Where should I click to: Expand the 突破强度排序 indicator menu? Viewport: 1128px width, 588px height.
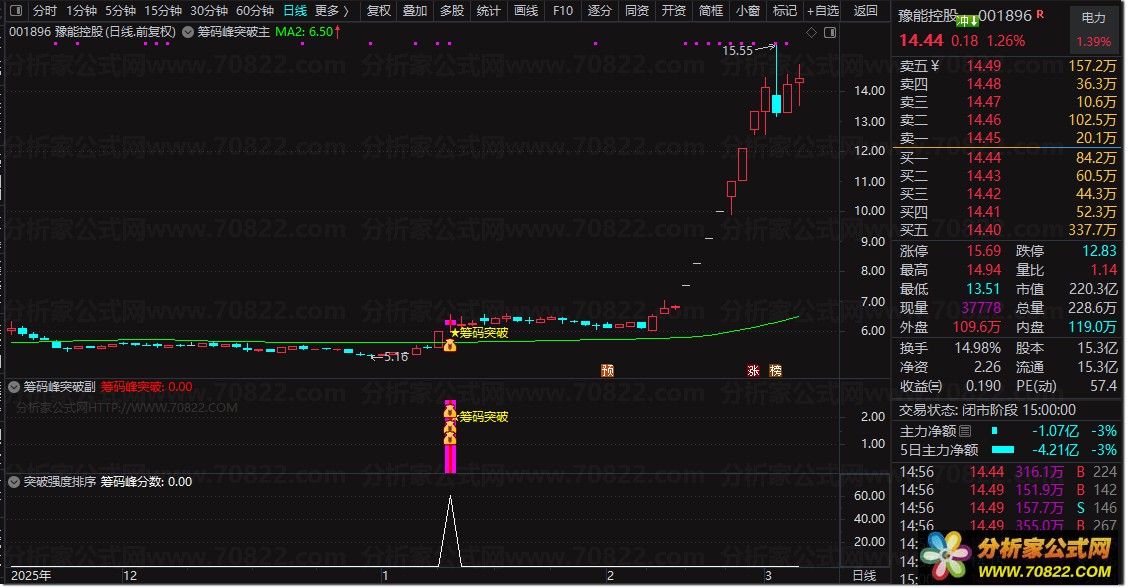click(14, 482)
